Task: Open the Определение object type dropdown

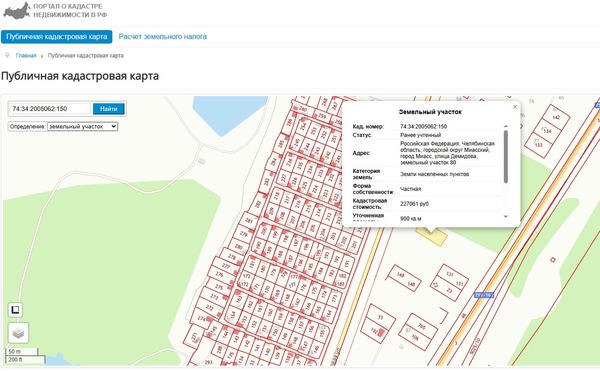Action: (x=82, y=126)
